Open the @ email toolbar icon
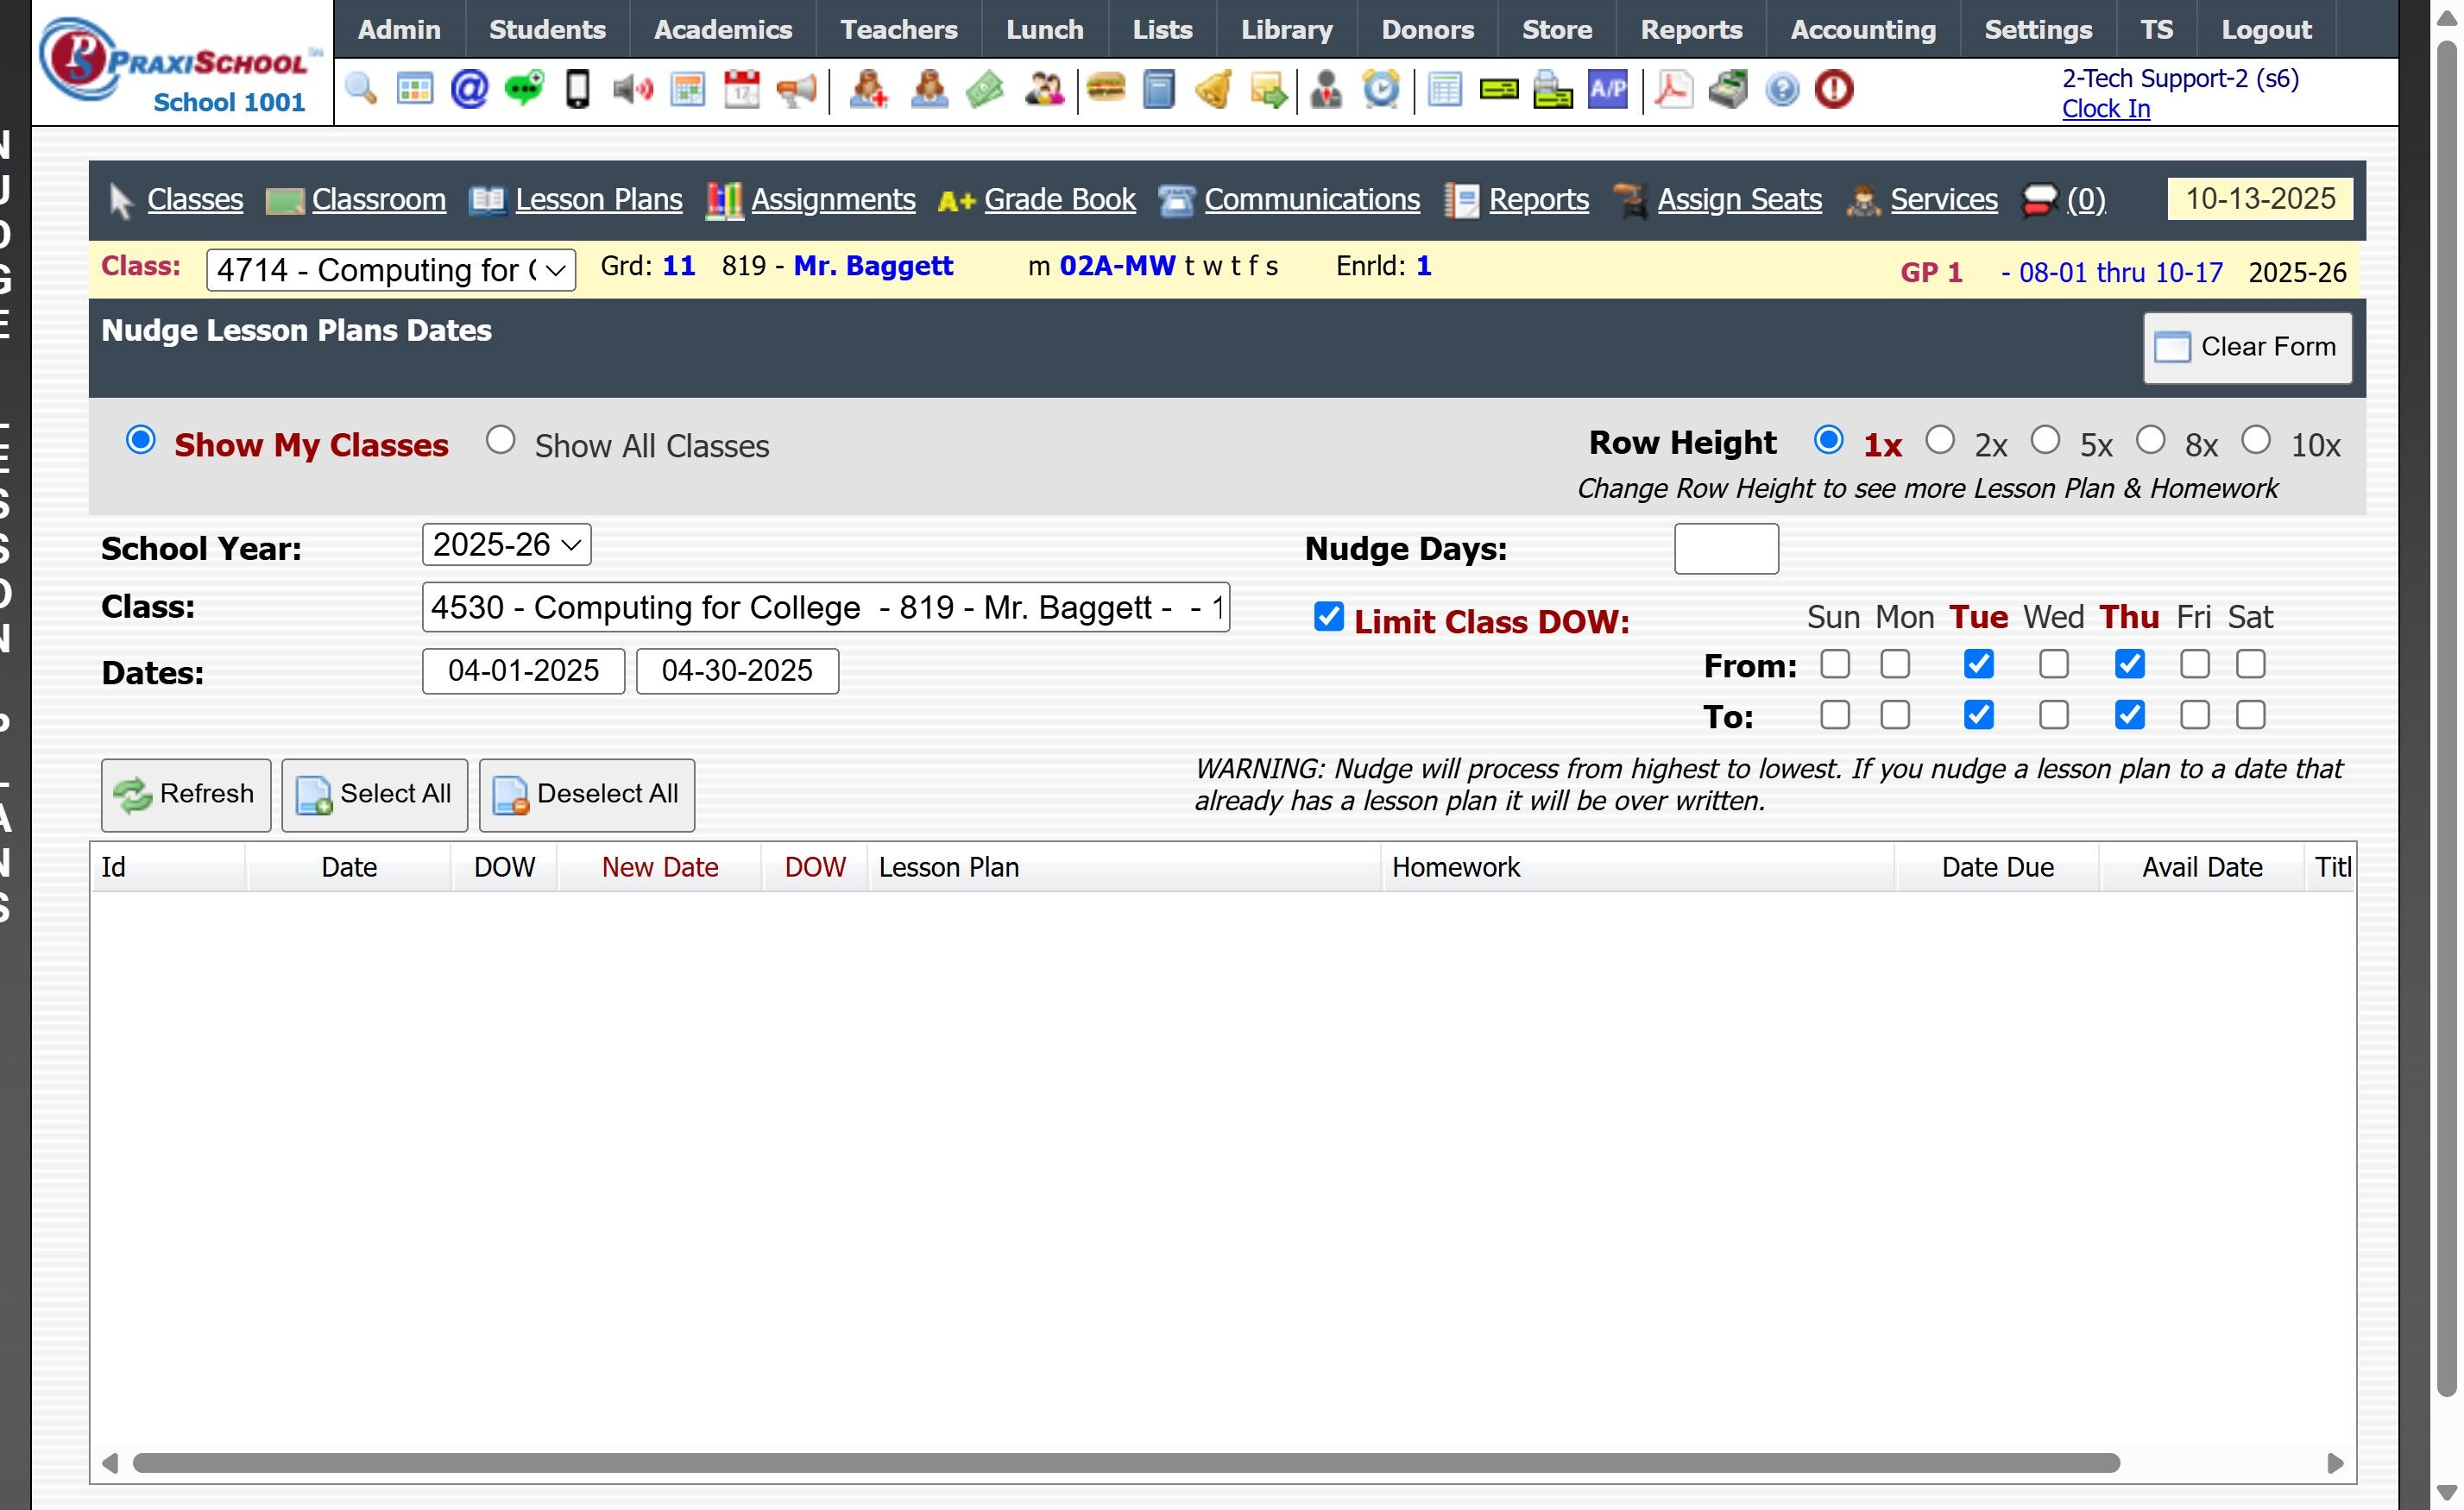Image resolution: width=2464 pixels, height=1510 pixels. click(469, 90)
